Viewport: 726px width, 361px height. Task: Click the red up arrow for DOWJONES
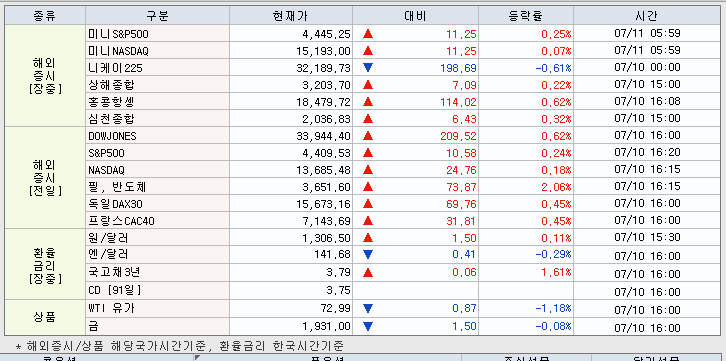pyautogui.click(x=368, y=136)
